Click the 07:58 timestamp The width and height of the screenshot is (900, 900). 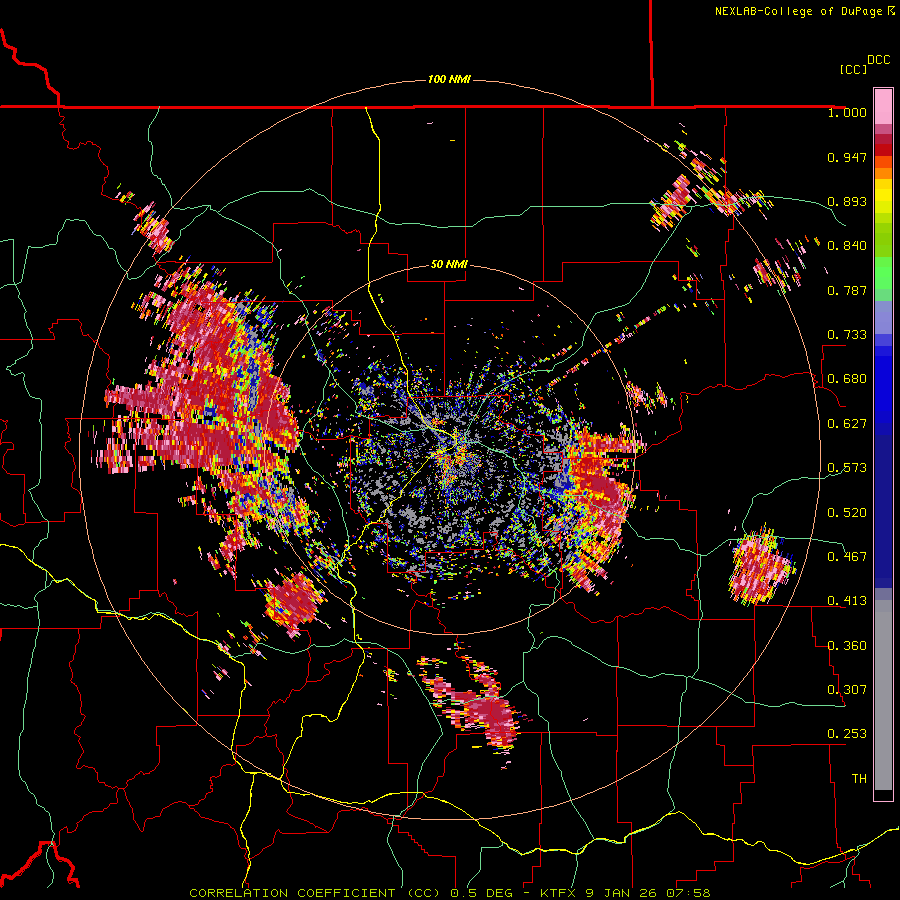point(688,893)
